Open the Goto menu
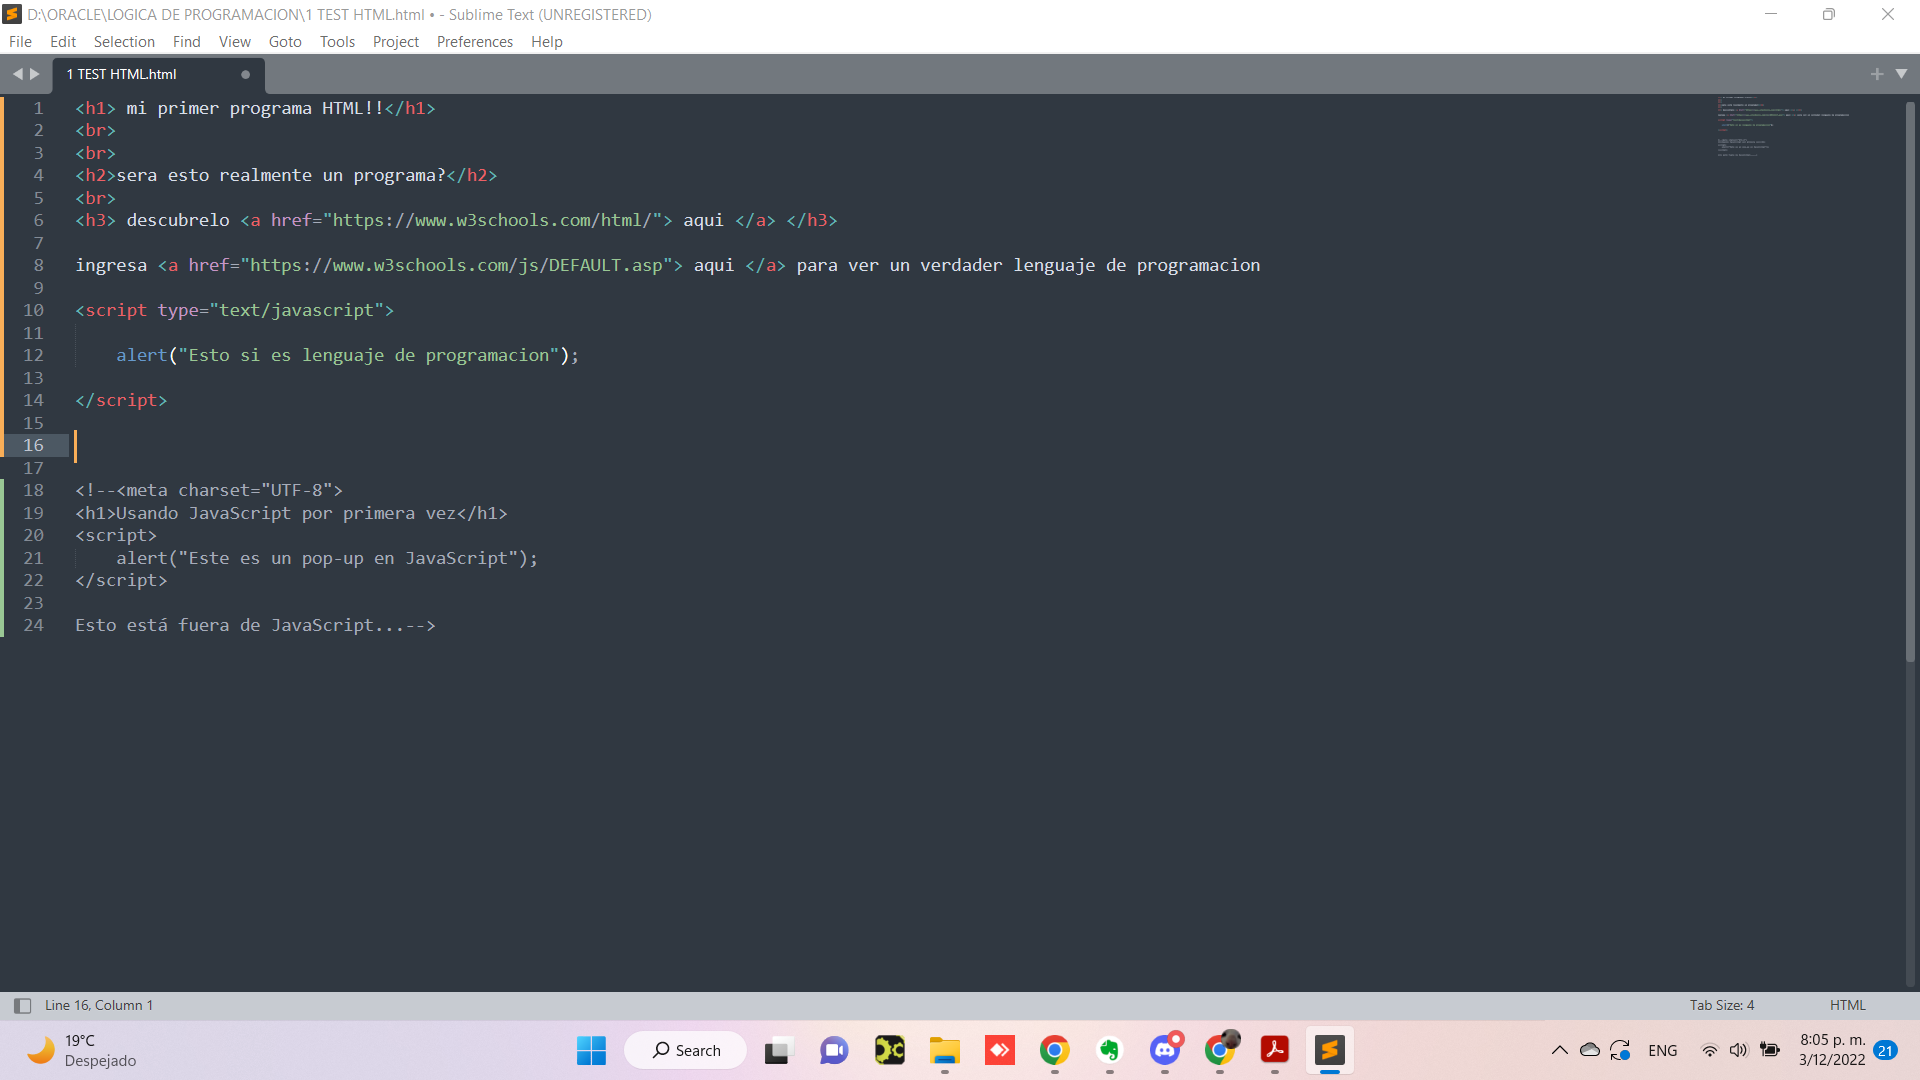 (285, 41)
